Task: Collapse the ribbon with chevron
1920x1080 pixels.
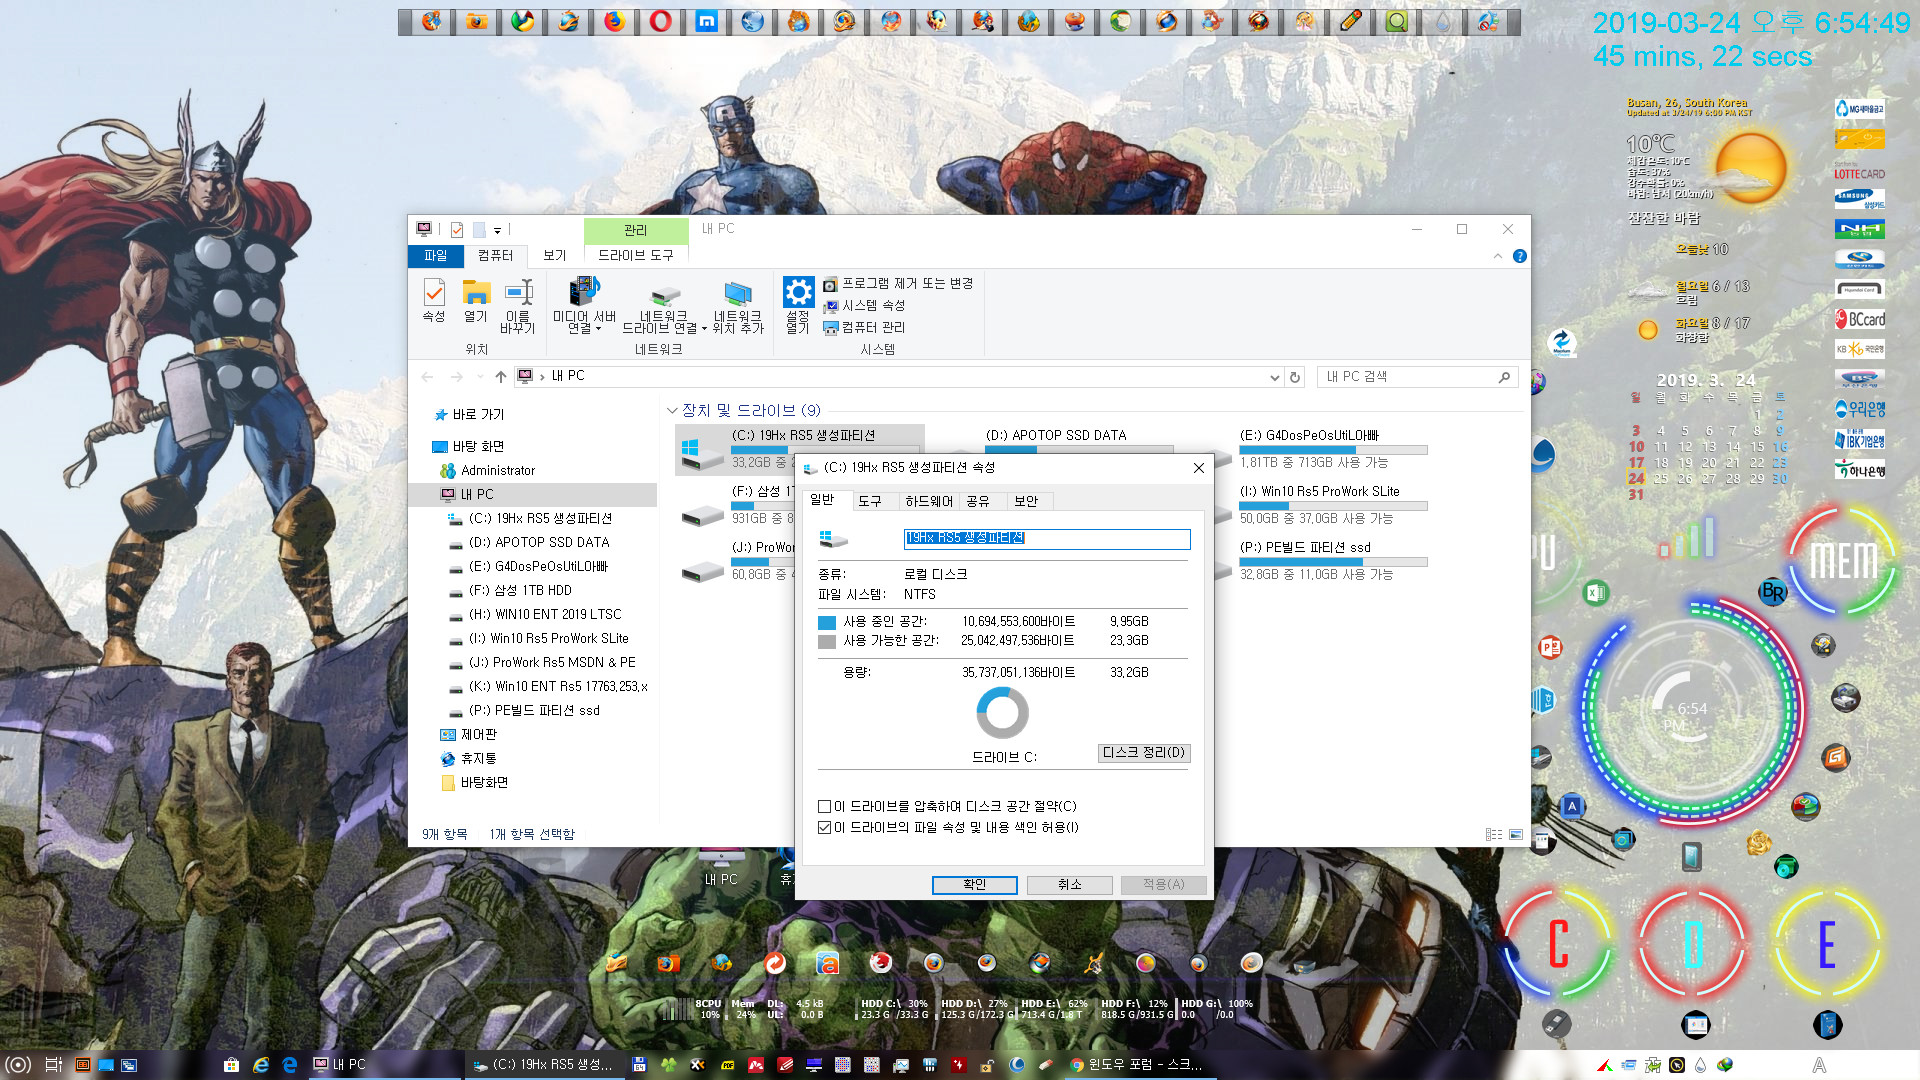Action: point(1498,256)
